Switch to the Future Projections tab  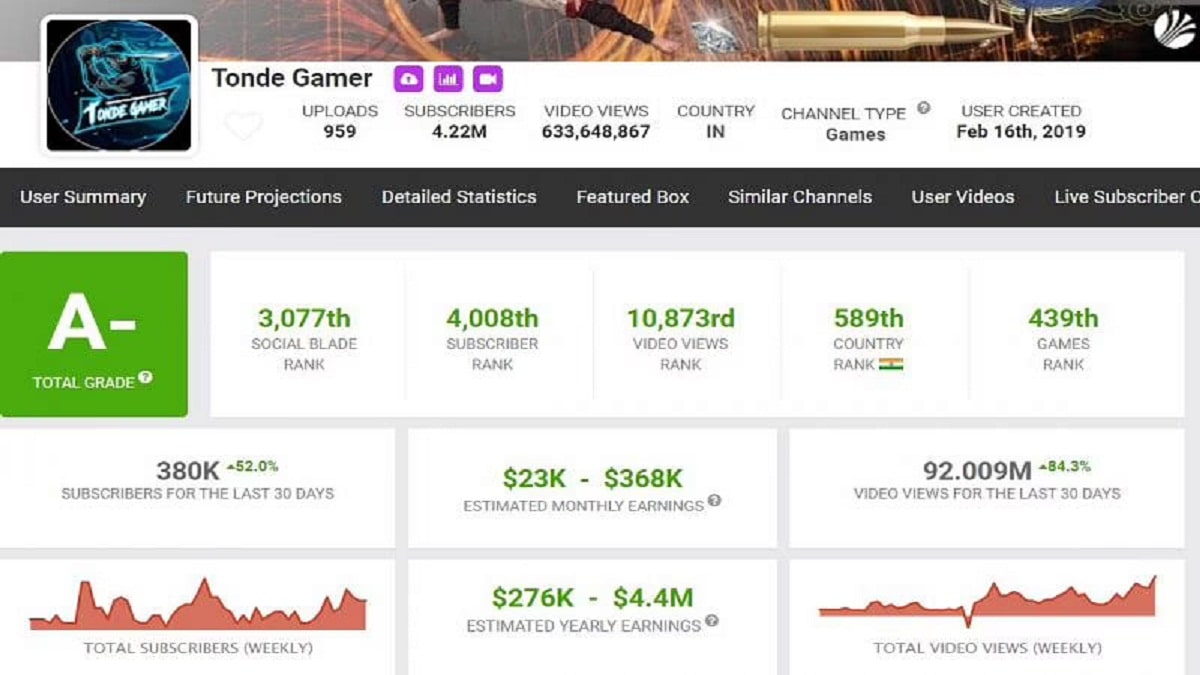[264, 197]
